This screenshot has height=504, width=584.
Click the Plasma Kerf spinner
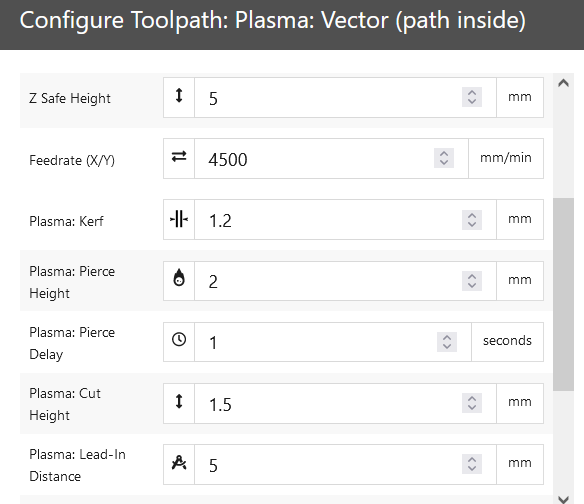click(x=472, y=220)
